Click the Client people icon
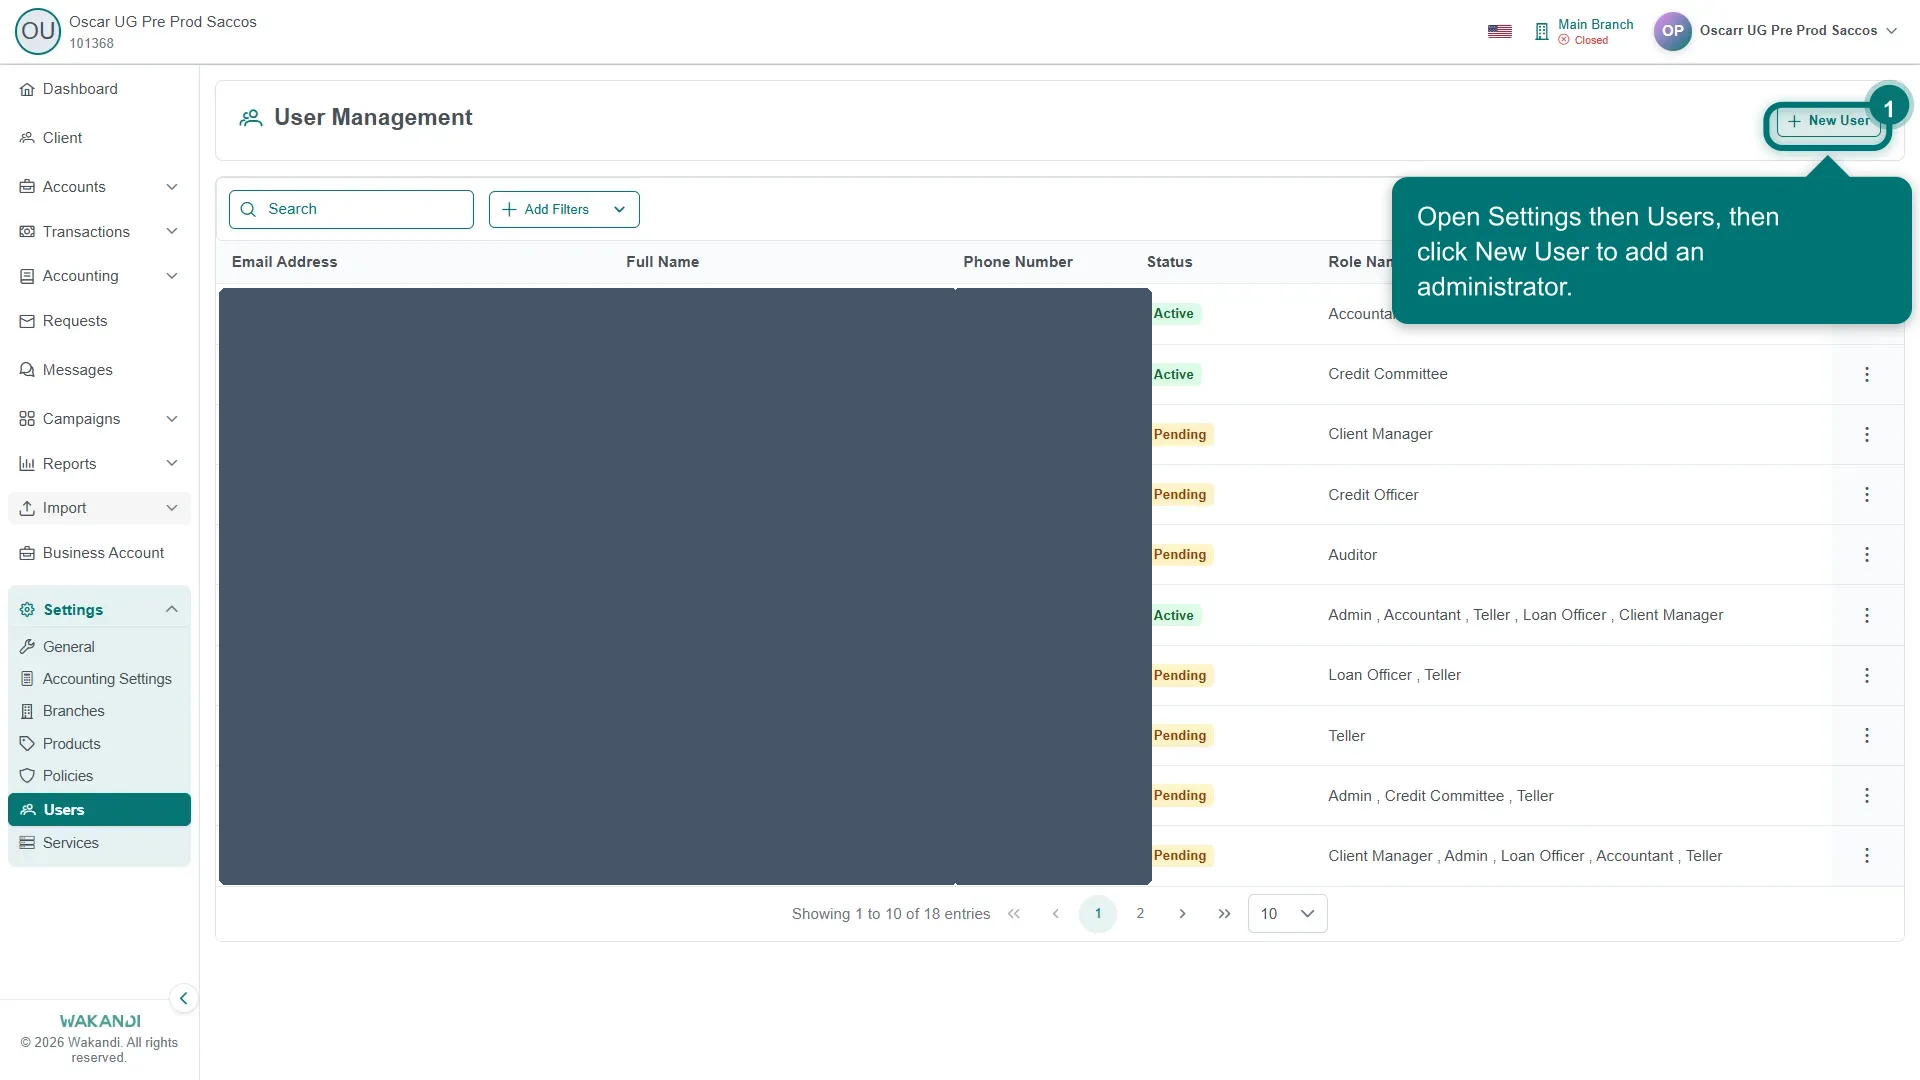 pyautogui.click(x=27, y=138)
